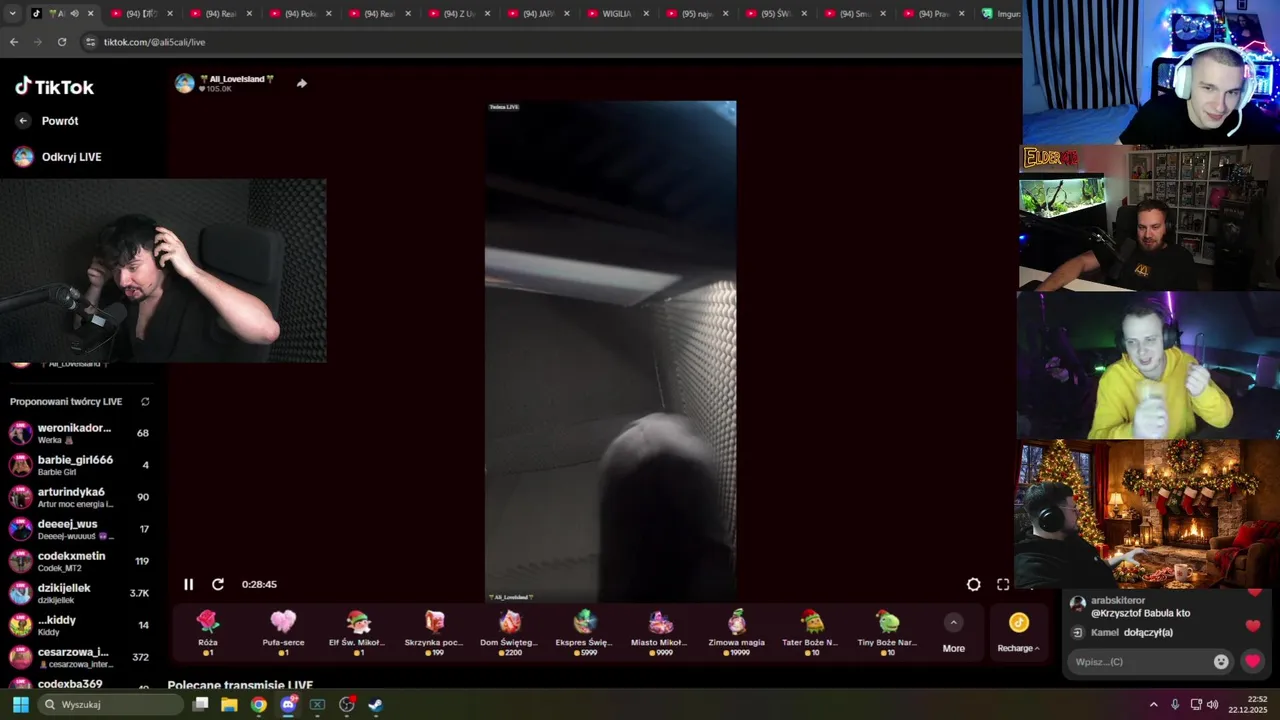Open barbie_girl666 live channel
Image resolution: width=1280 pixels, height=720 pixels.
coord(80,465)
